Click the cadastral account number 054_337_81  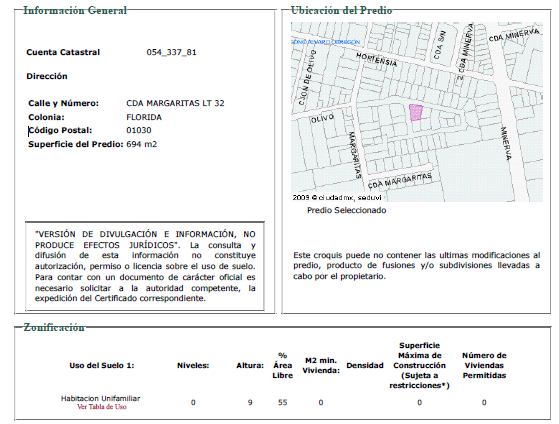(171, 52)
